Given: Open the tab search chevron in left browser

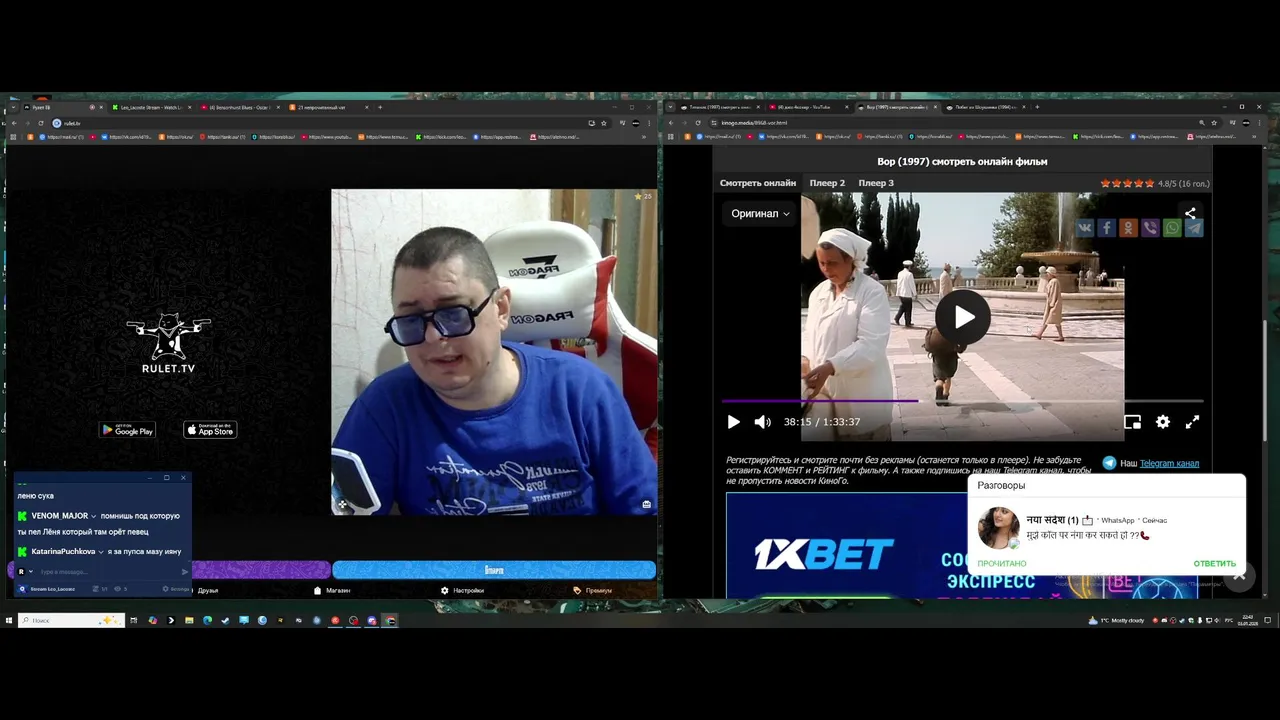Looking at the screenshot, I should tap(12, 107).
